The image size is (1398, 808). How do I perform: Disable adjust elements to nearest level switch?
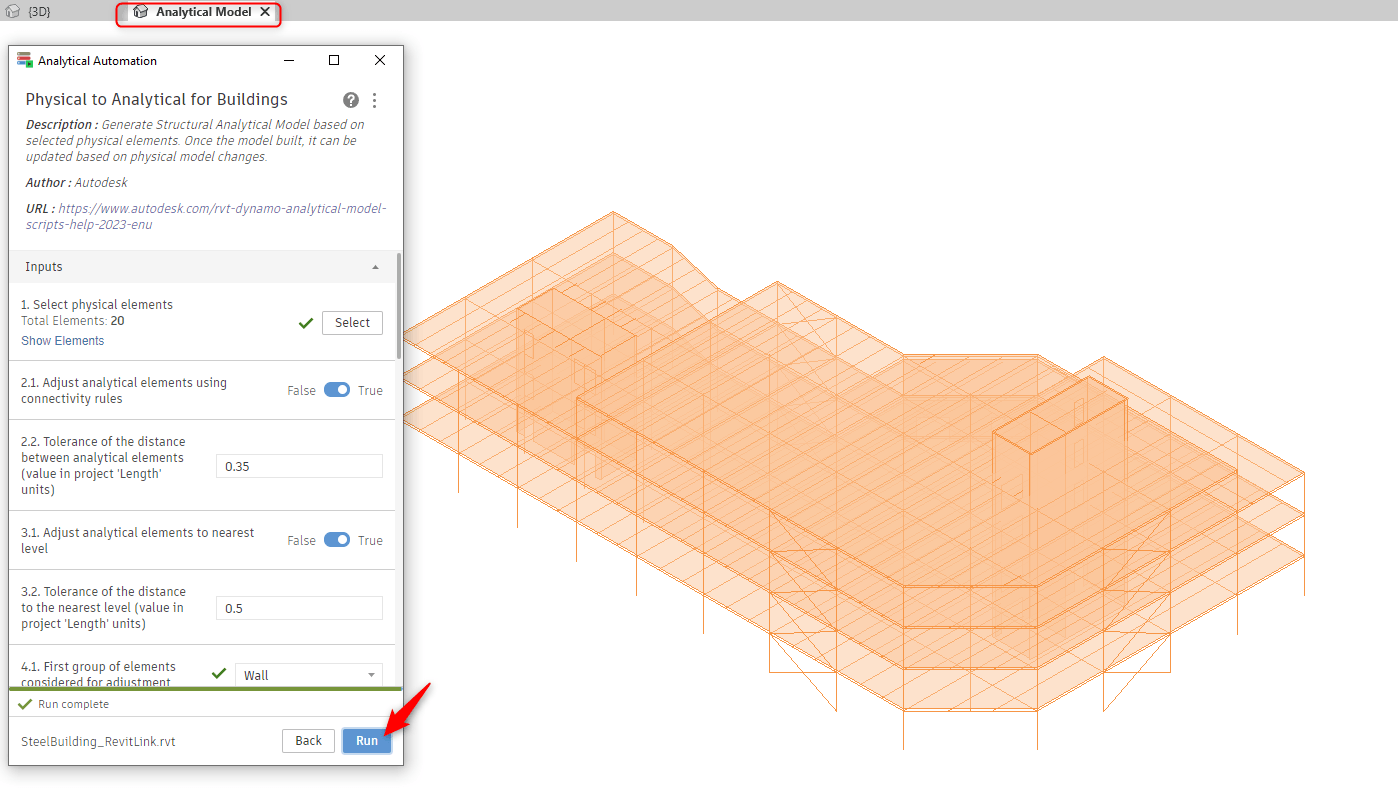click(337, 540)
